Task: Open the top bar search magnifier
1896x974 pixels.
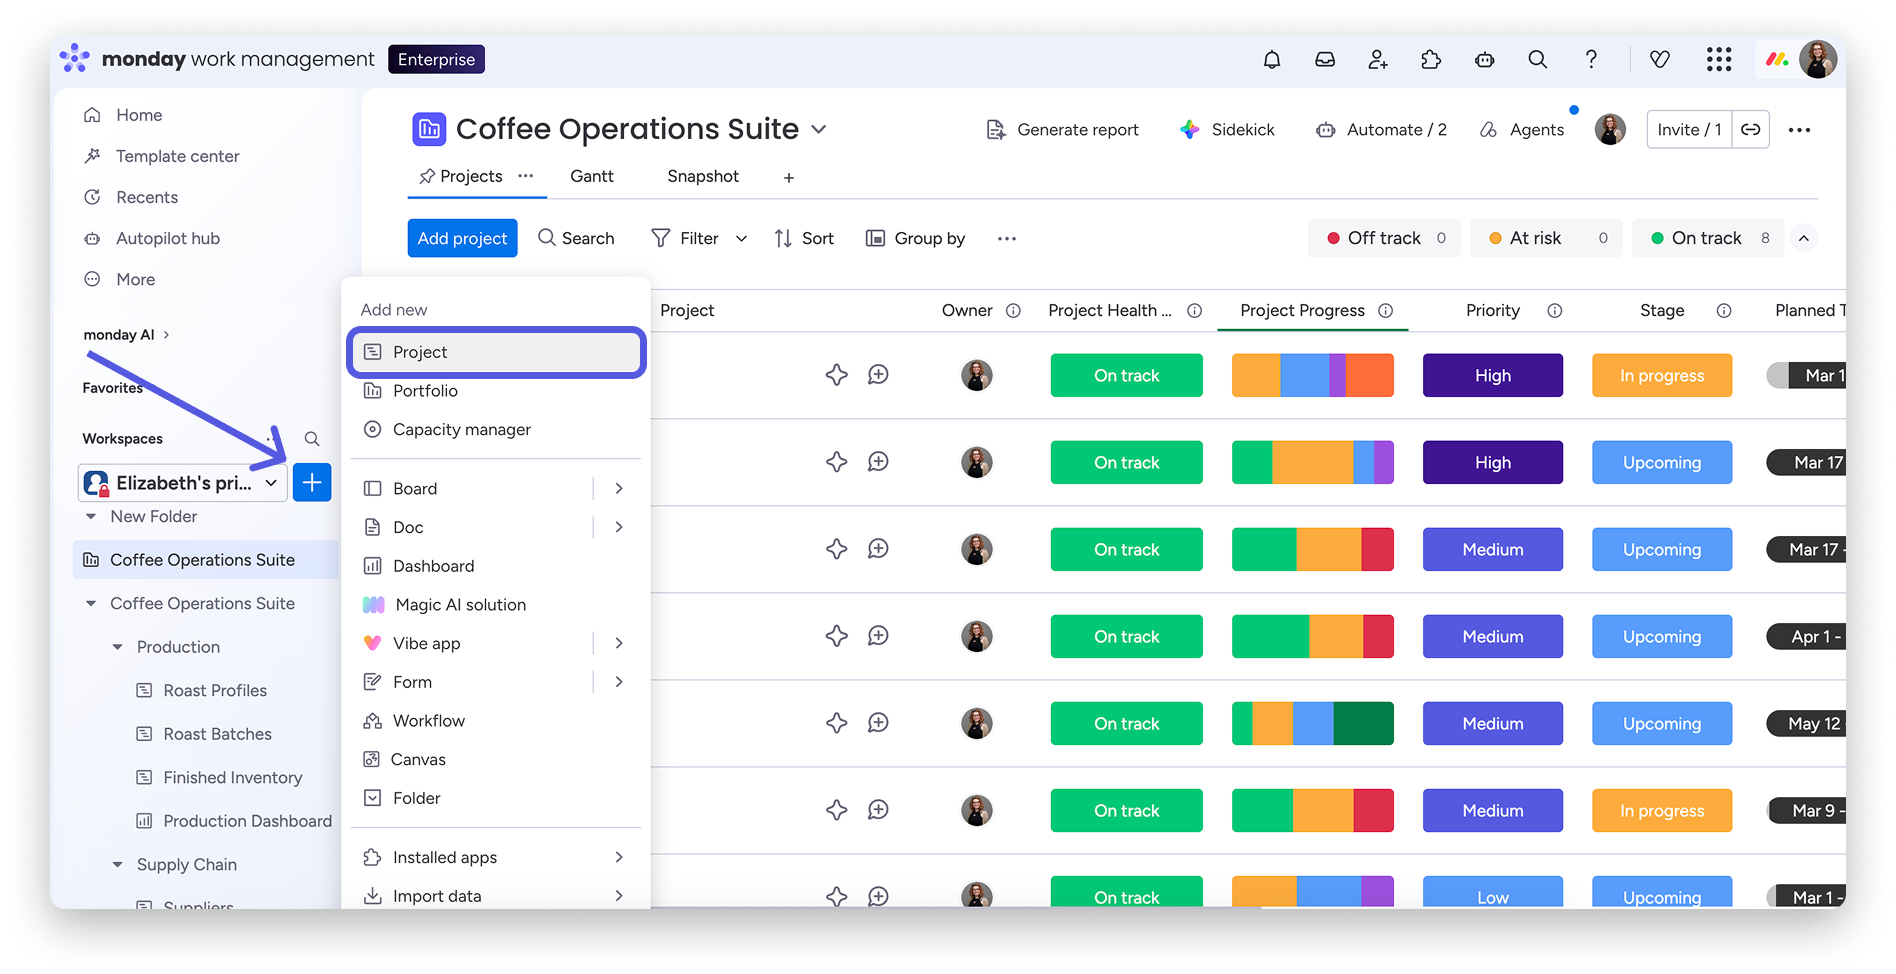Action: (1538, 60)
